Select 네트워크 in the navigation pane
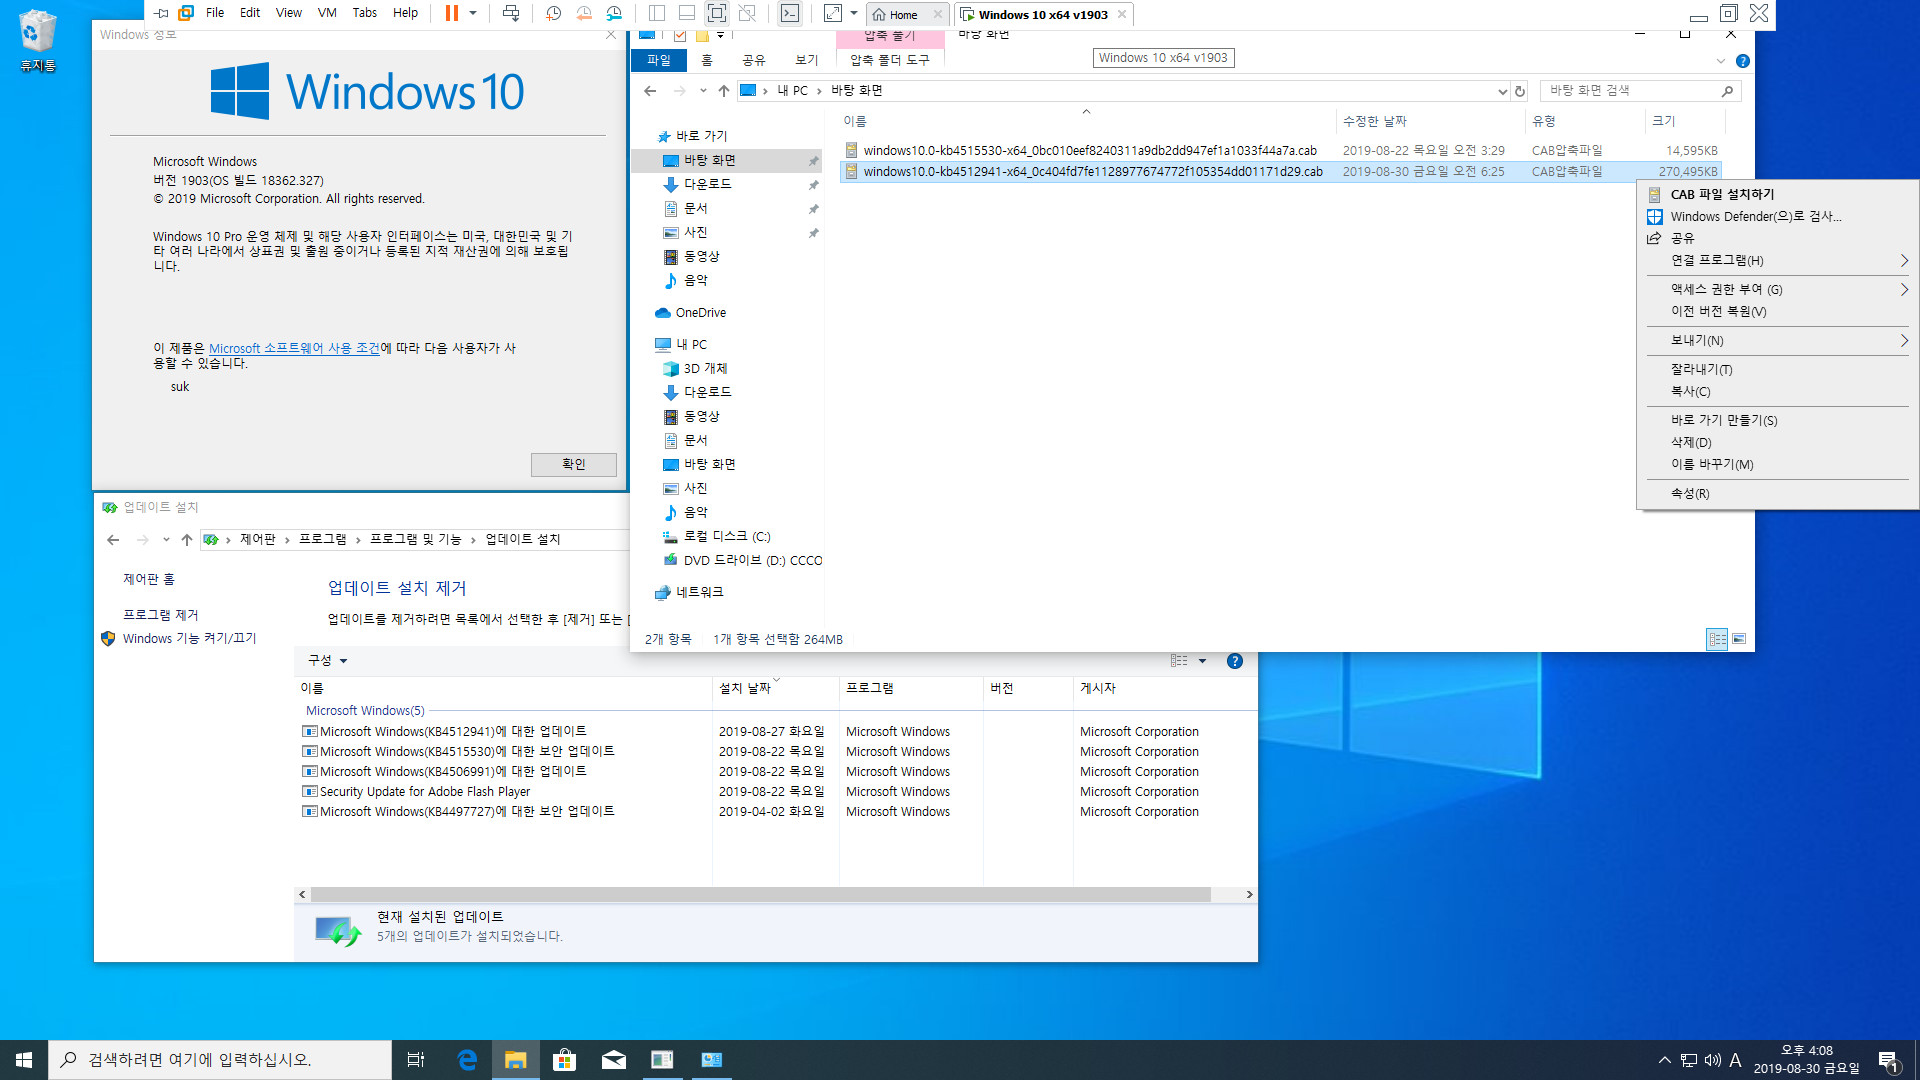 click(x=699, y=593)
